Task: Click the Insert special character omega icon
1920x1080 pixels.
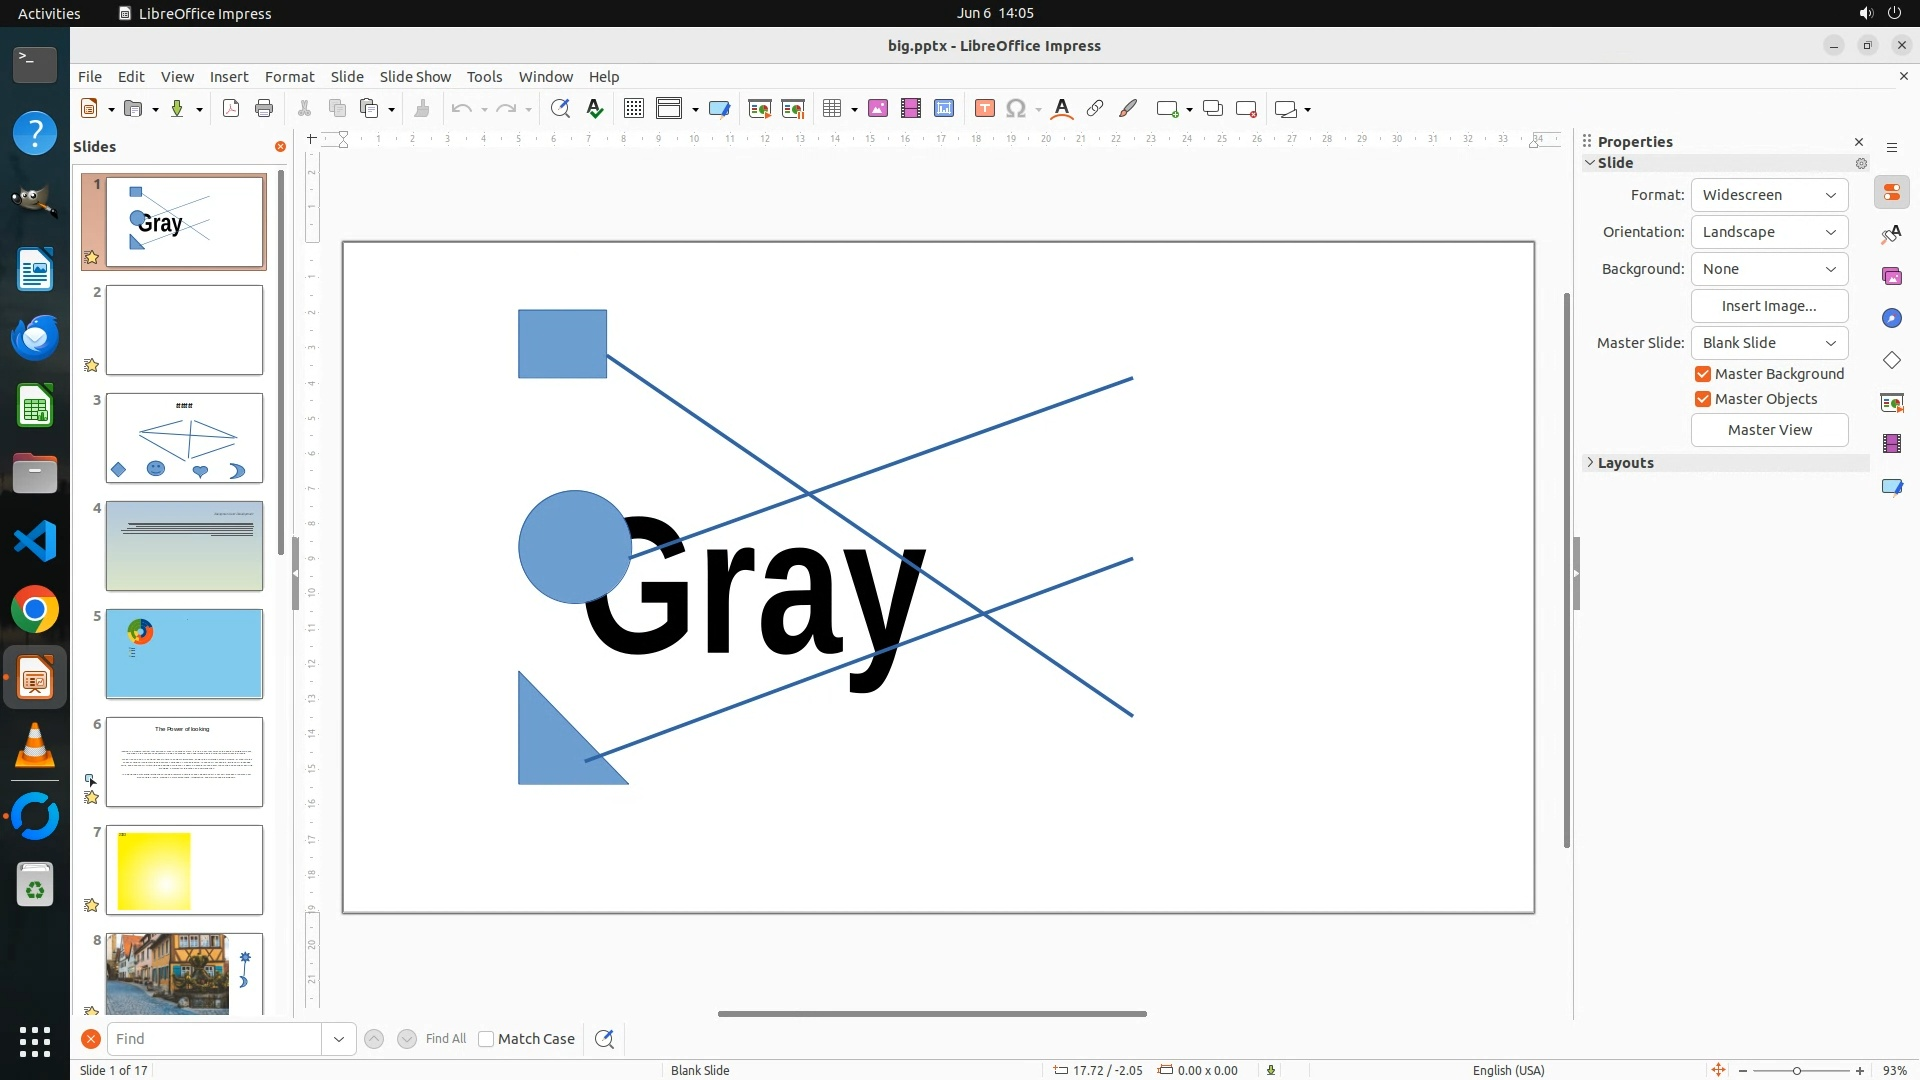Action: [x=1016, y=109]
